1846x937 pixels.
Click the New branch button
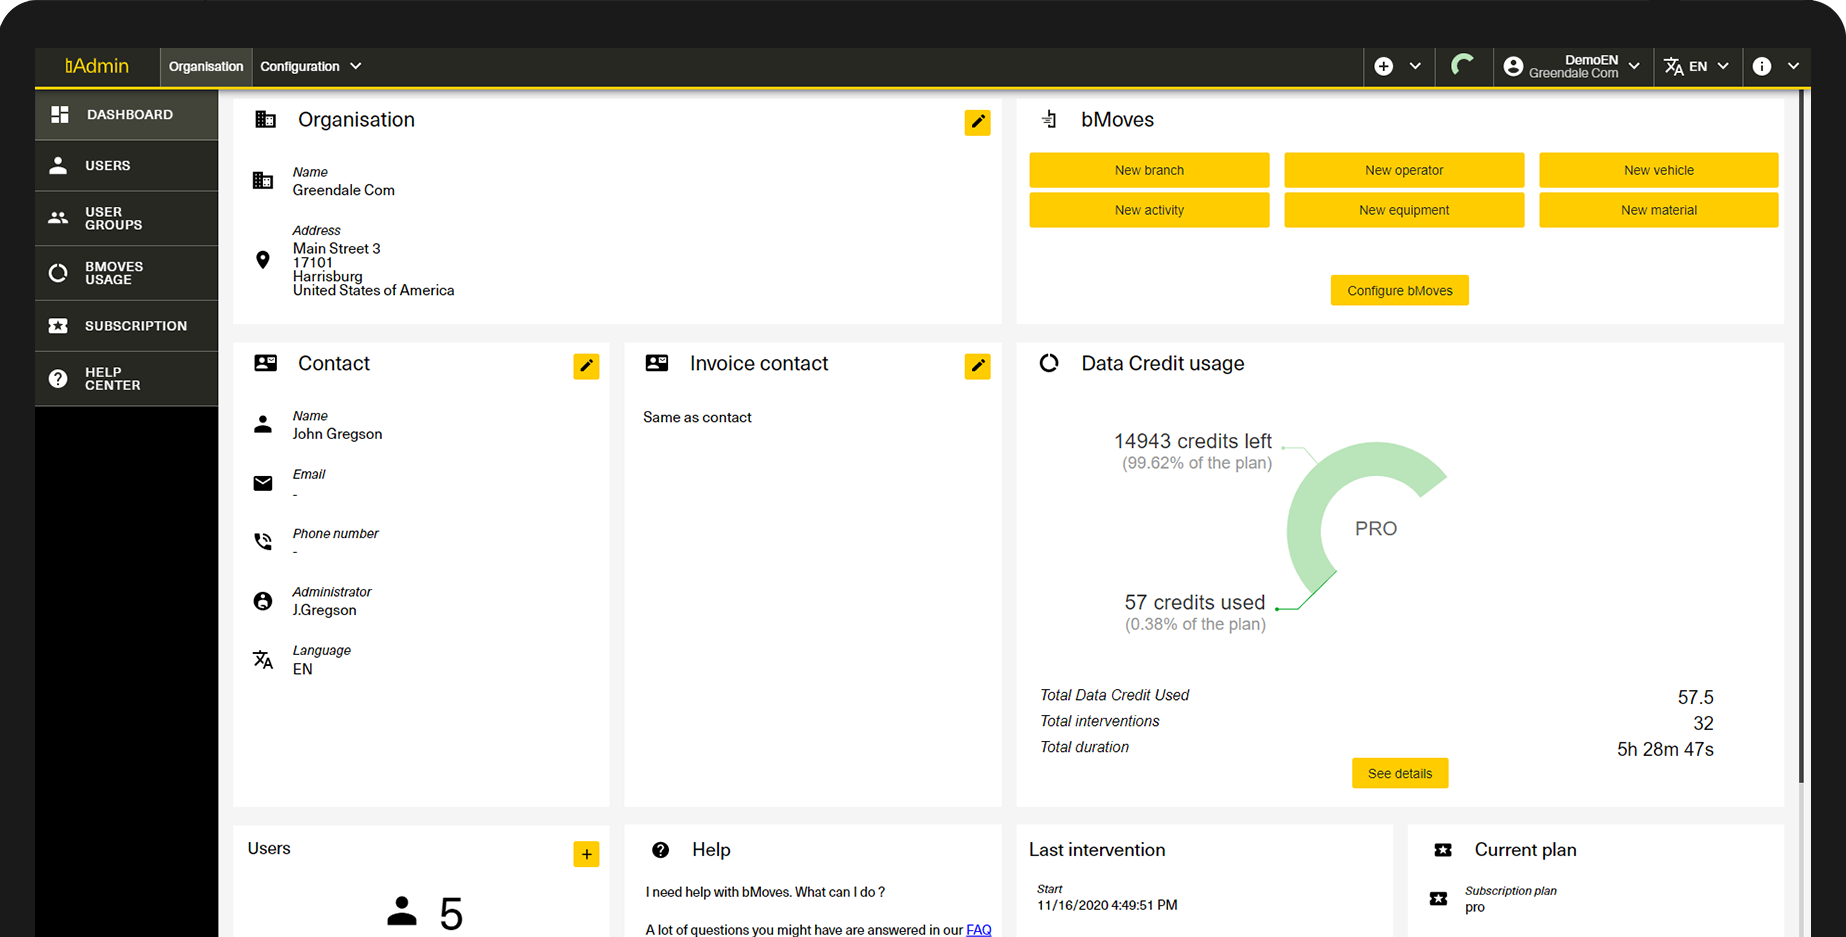pyautogui.click(x=1149, y=170)
